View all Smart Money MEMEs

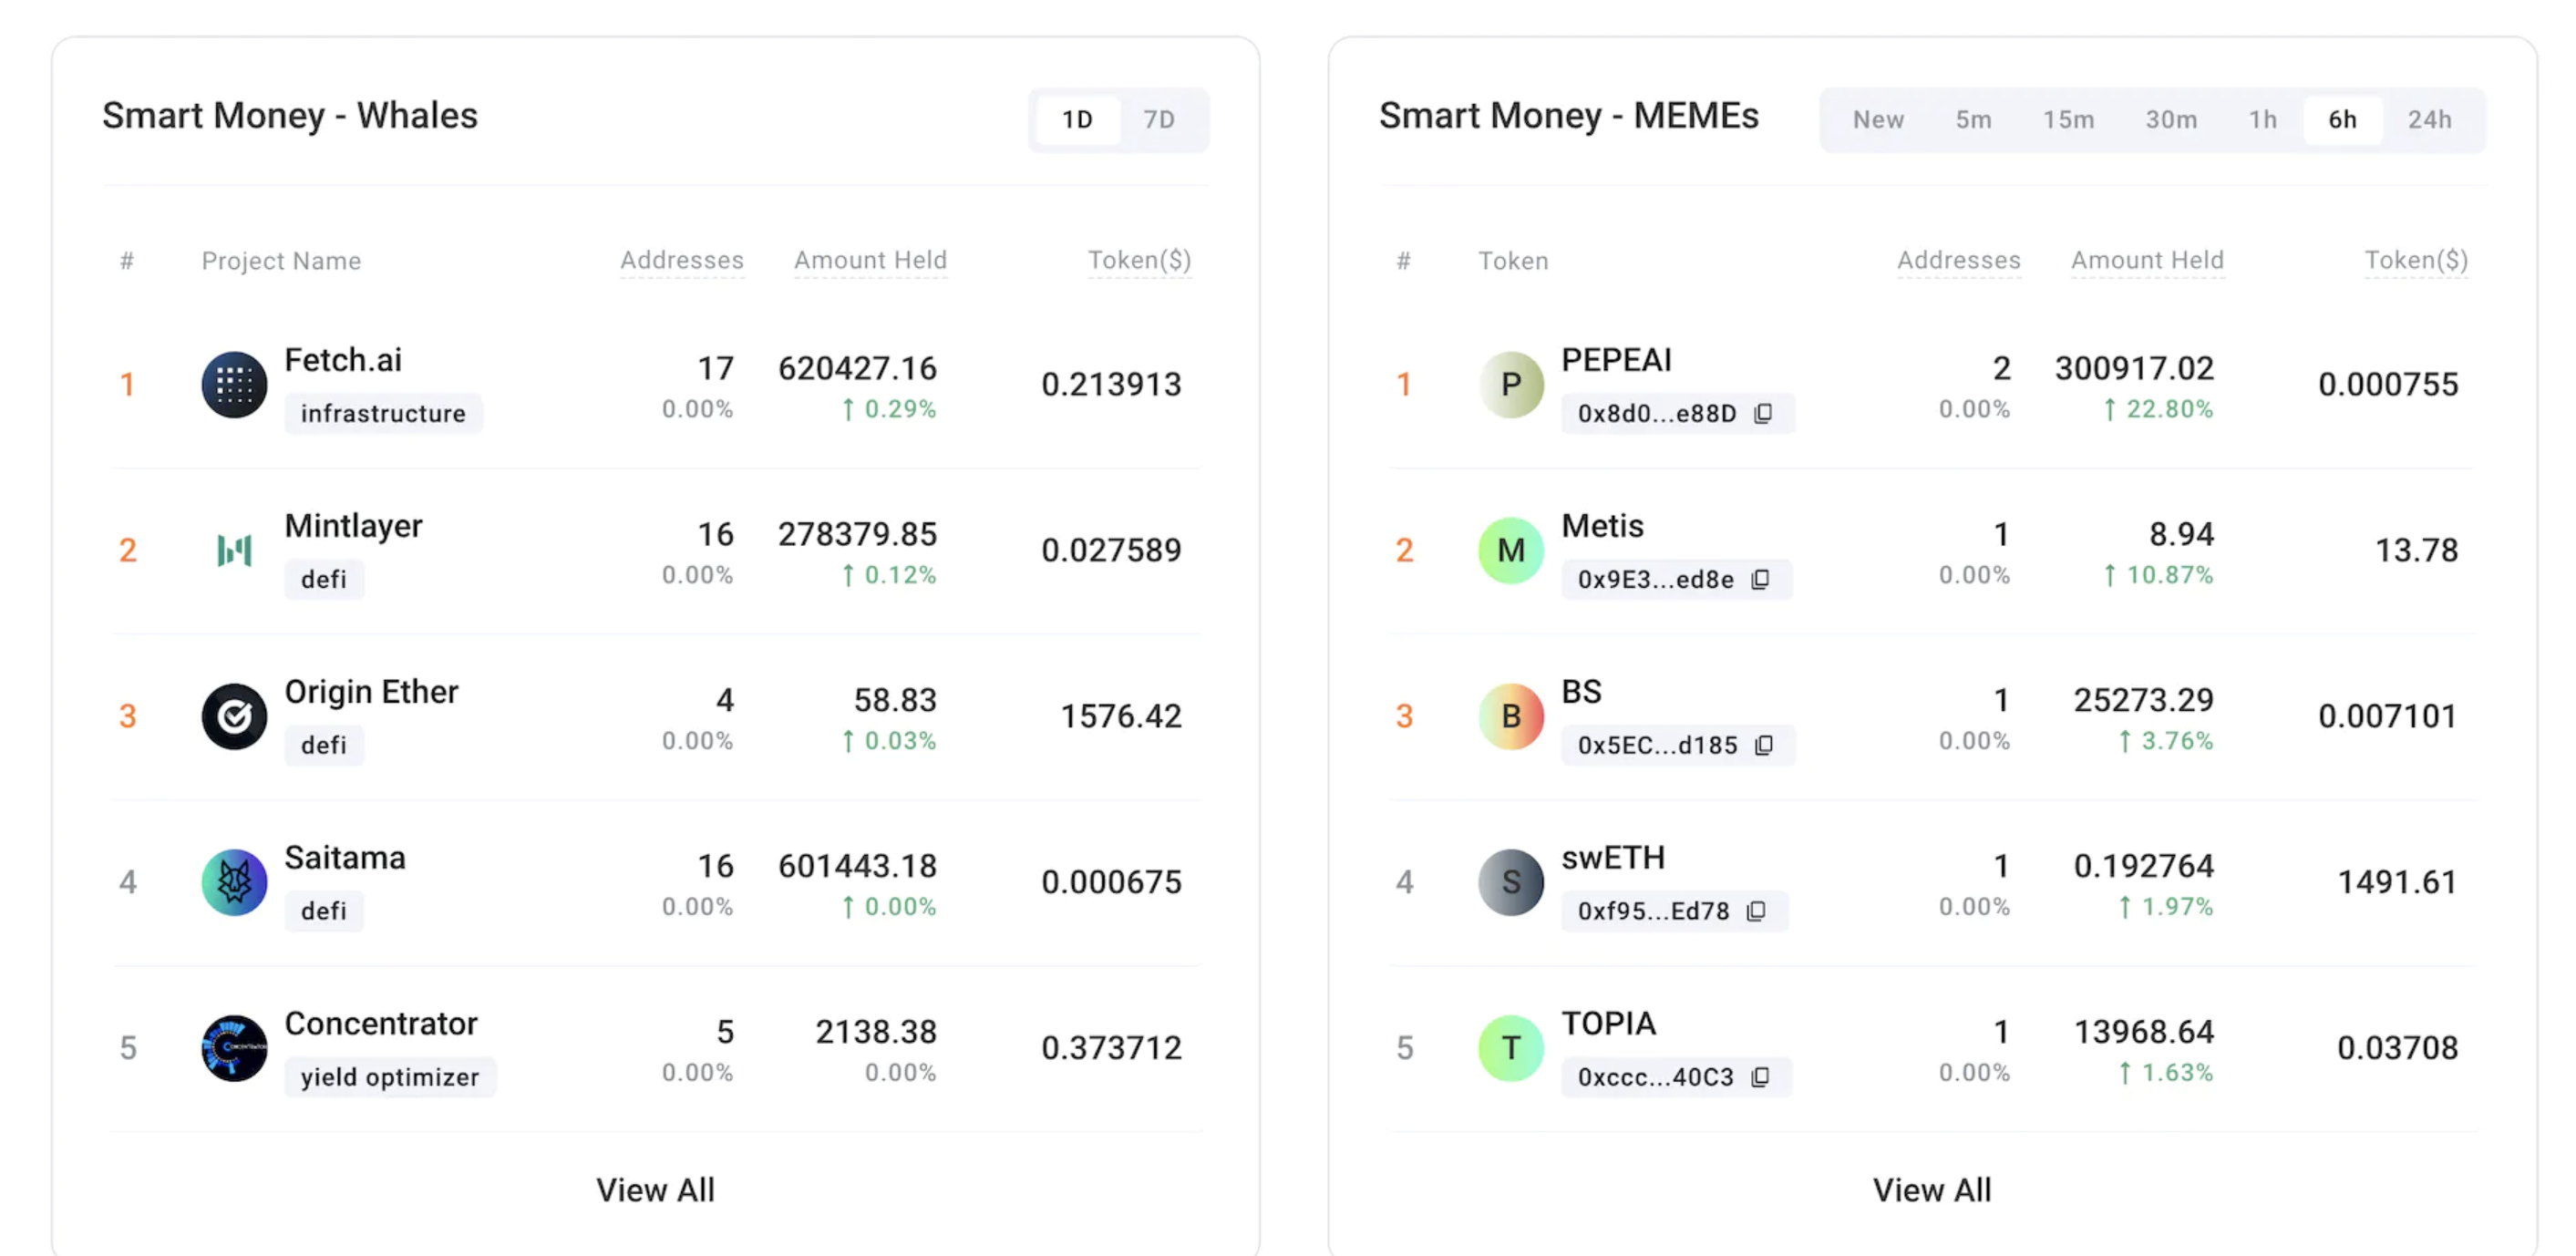point(1931,1190)
